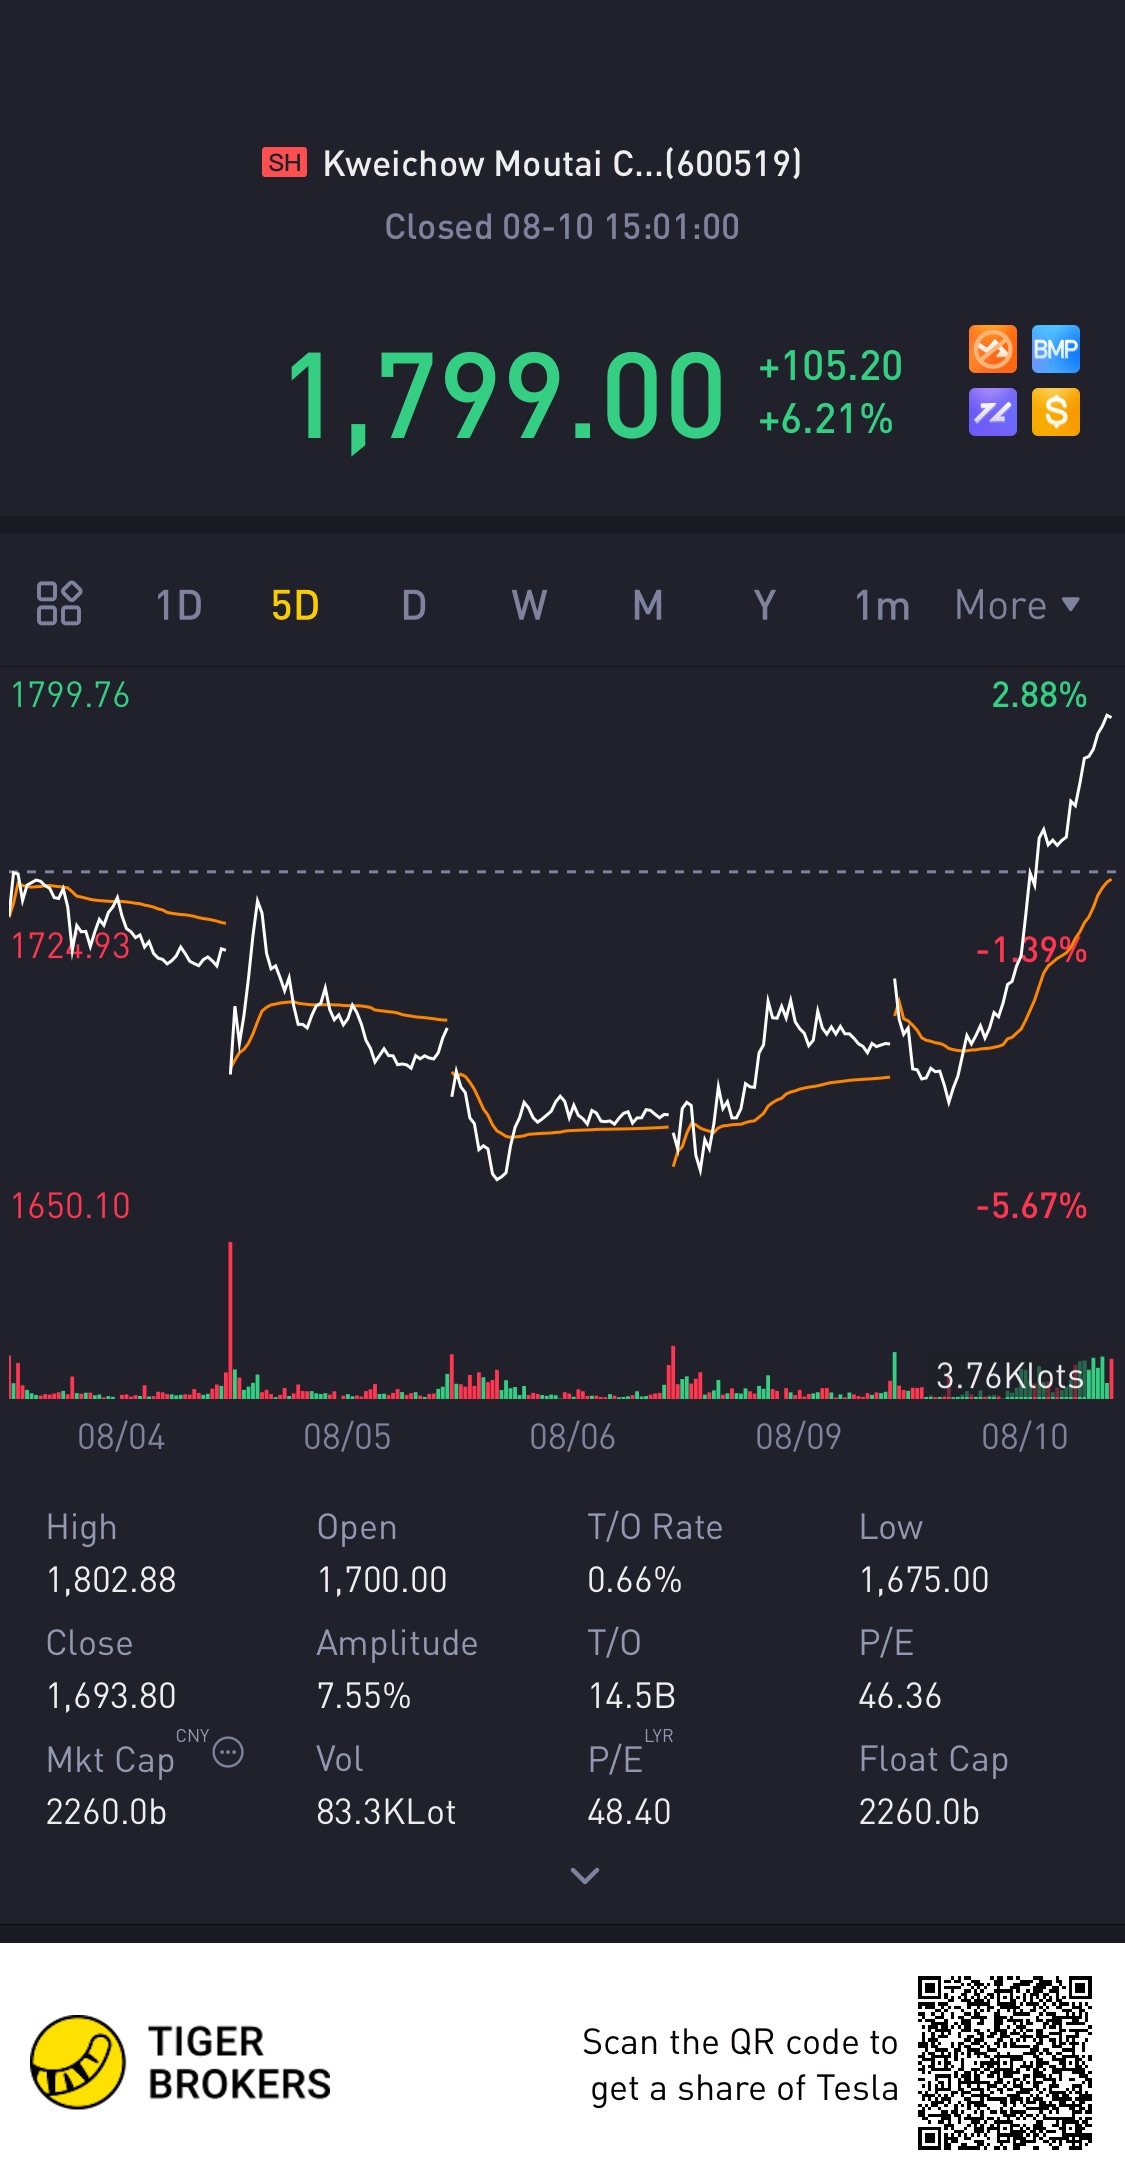The image size is (1125, 2183).
Task: Tap the 08/04 tall volume bar
Action: pos(230,1319)
